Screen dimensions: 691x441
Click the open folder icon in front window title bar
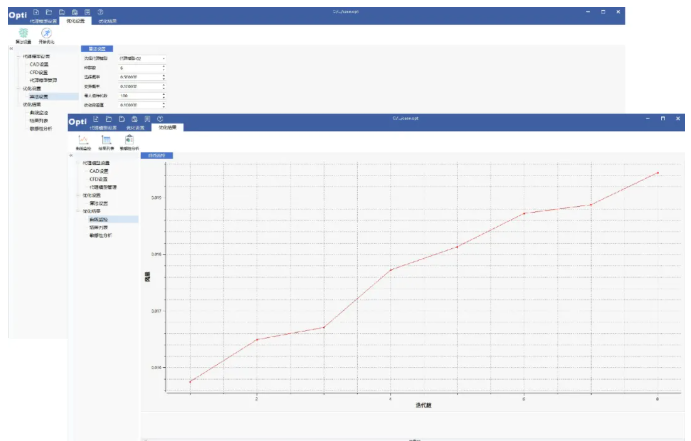point(109,119)
